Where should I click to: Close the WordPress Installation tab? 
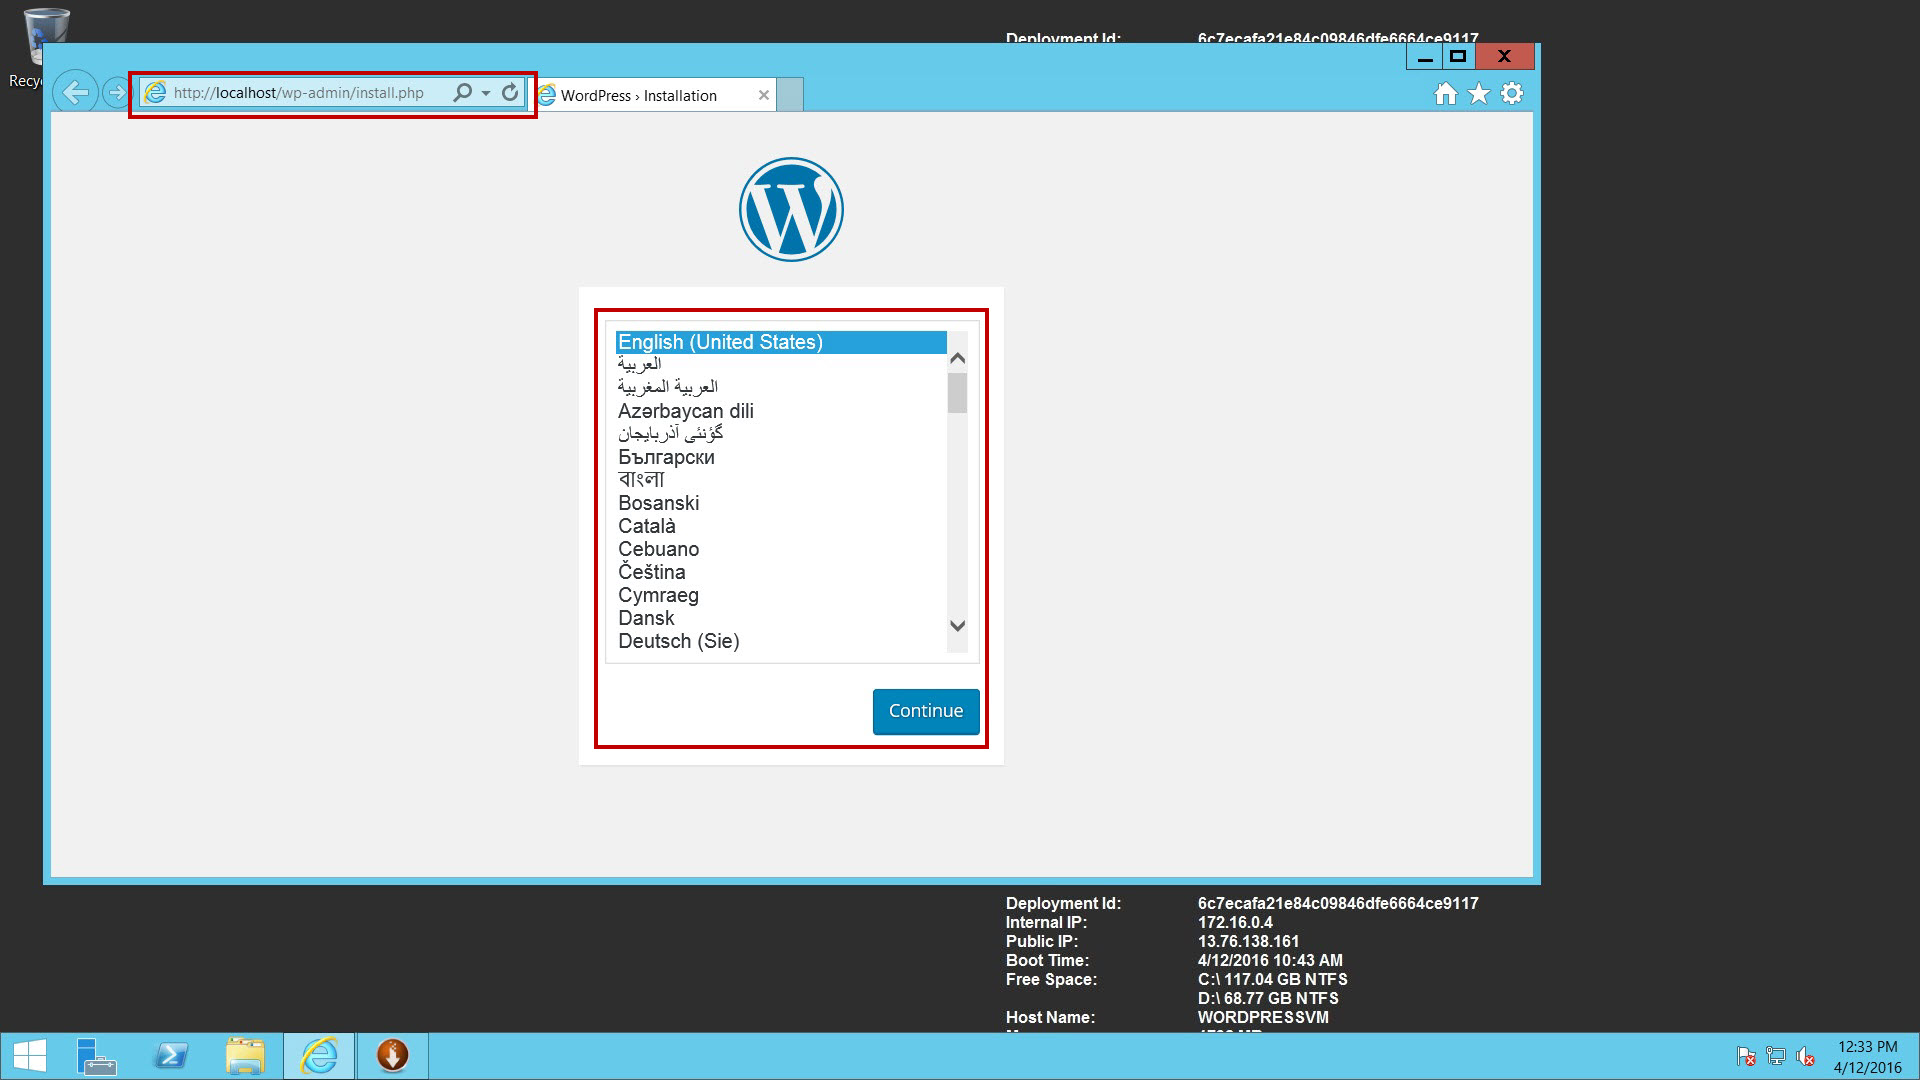(764, 95)
